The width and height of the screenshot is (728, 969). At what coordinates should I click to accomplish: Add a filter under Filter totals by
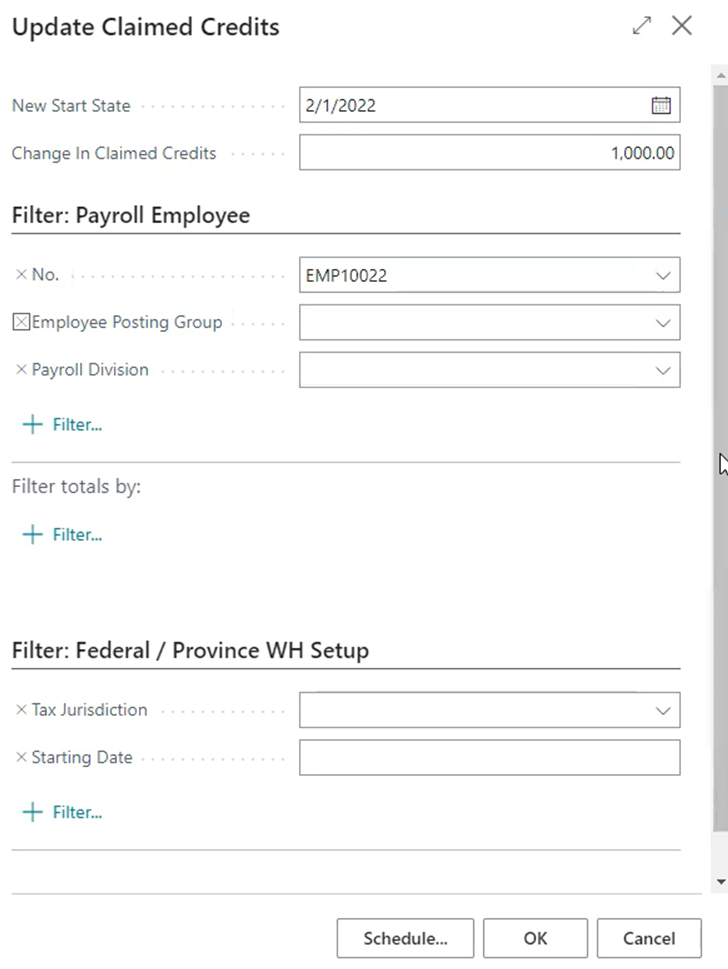click(62, 535)
